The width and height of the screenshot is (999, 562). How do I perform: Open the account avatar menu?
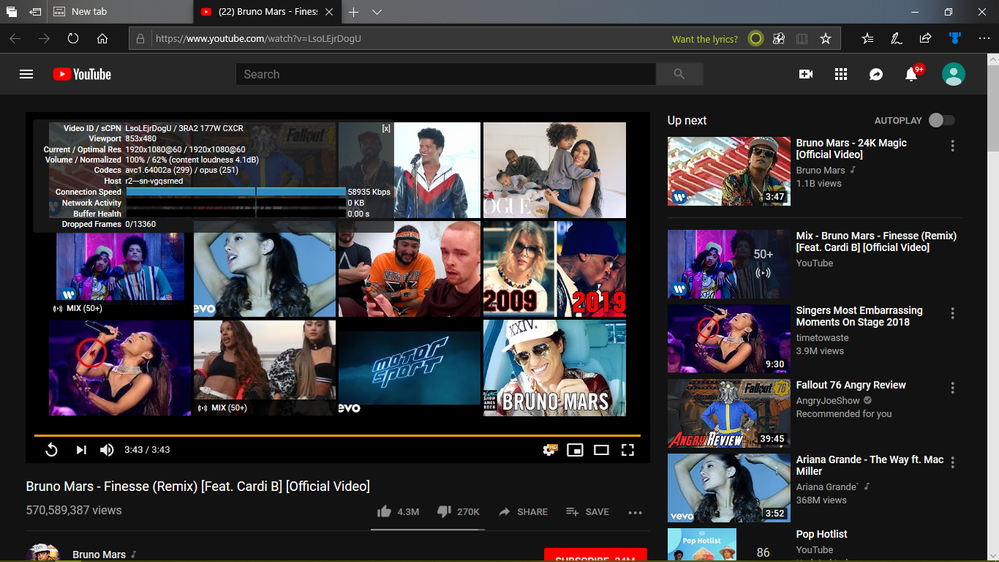[953, 75]
